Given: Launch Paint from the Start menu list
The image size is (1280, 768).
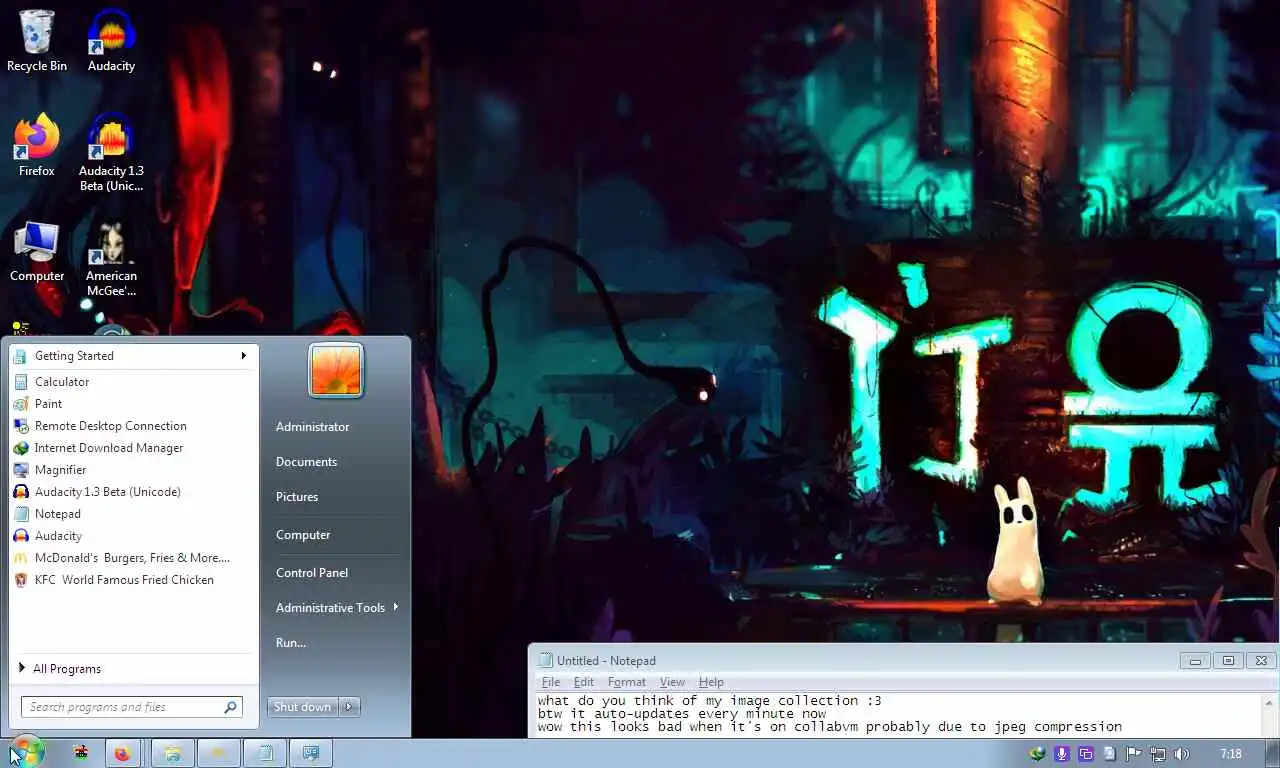Looking at the screenshot, I should pos(134,404).
